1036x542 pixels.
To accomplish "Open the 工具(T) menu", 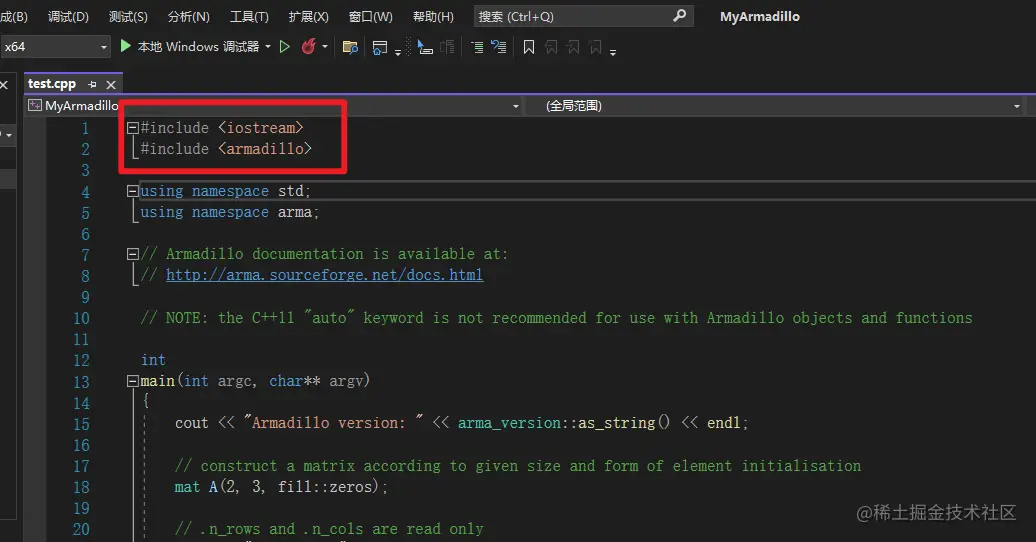I will point(249,17).
